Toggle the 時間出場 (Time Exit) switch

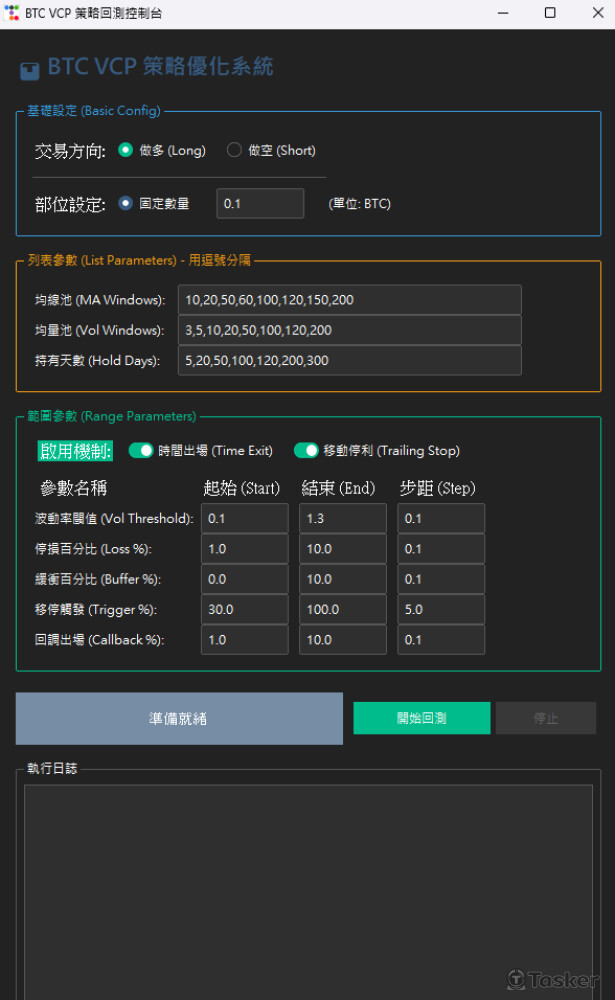(x=141, y=450)
